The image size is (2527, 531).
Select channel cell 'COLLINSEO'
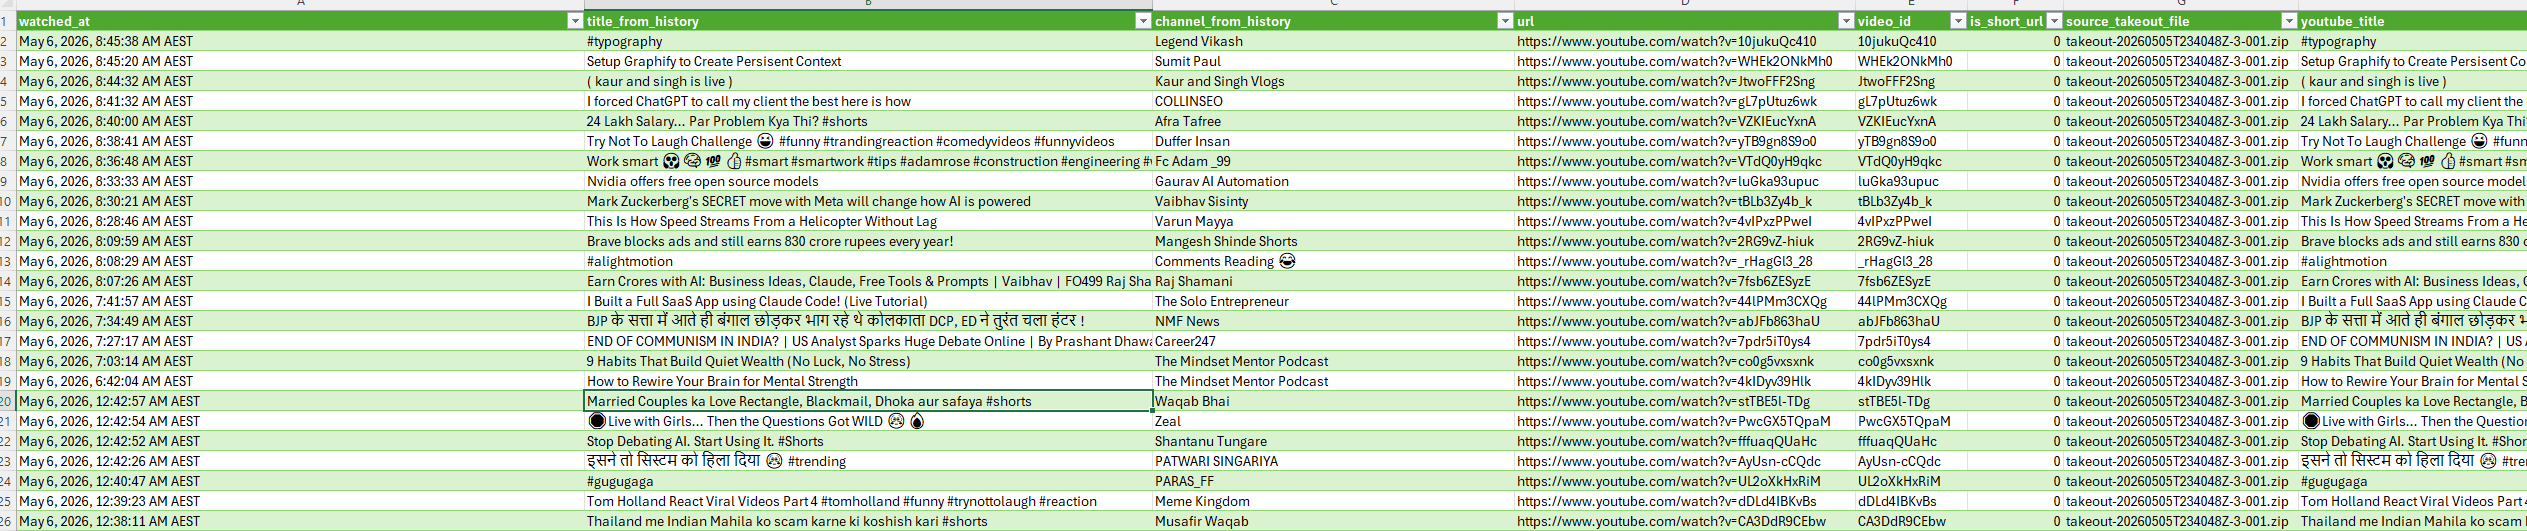[1333, 101]
